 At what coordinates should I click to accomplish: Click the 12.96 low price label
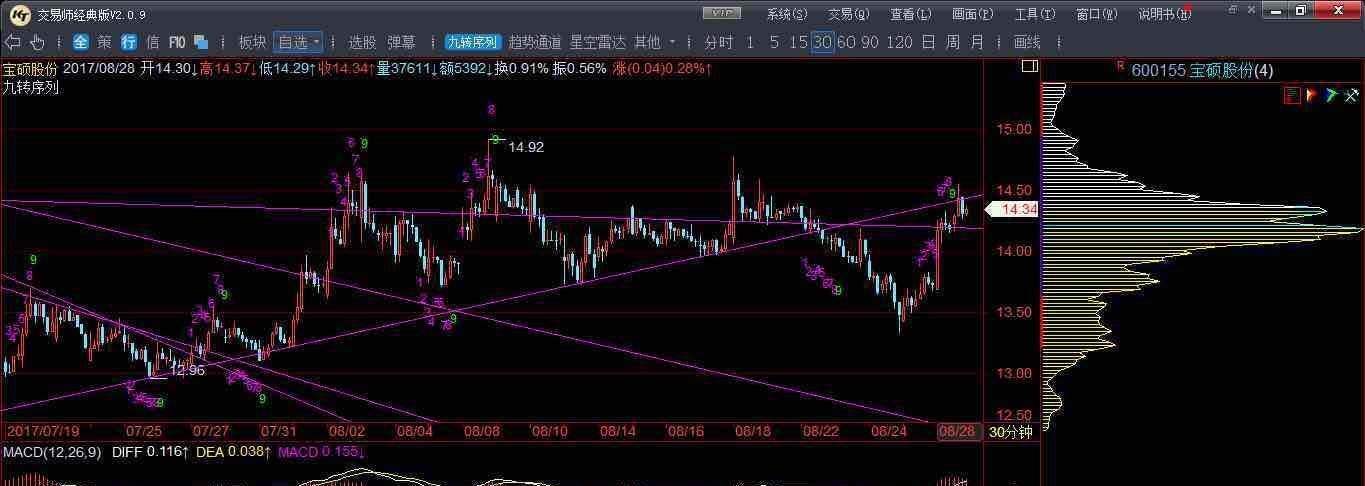click(187, 370)
